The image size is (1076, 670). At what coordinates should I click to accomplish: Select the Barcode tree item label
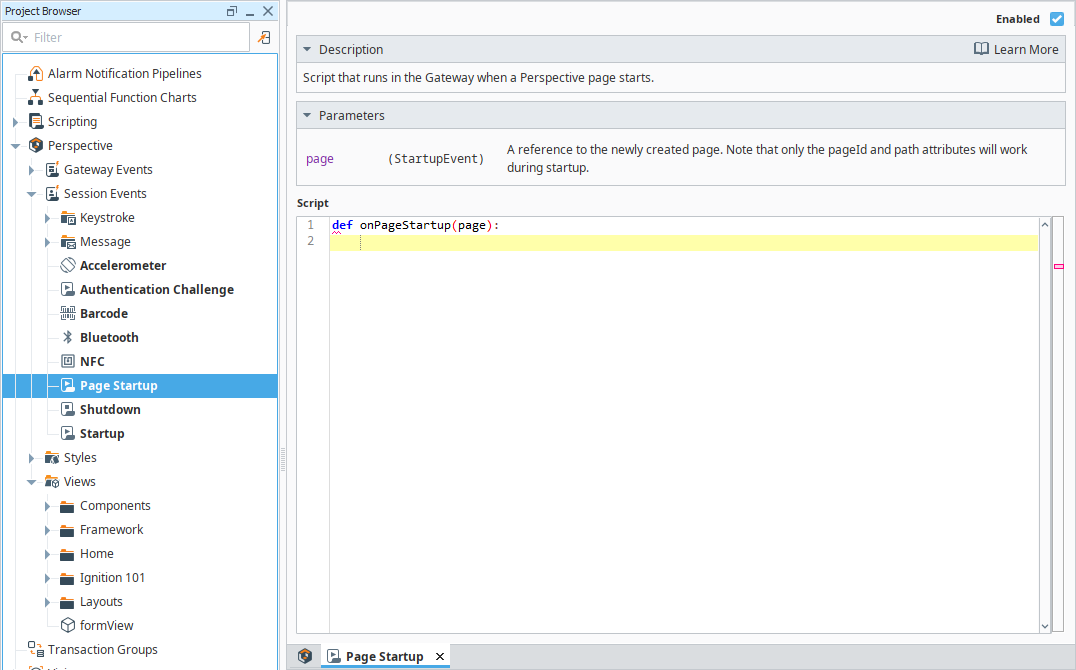tap(104, 313)
